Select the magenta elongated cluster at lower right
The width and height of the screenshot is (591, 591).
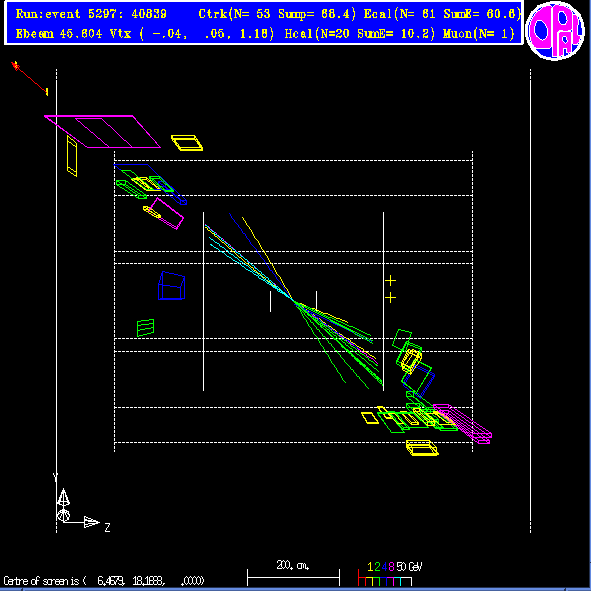463,424
